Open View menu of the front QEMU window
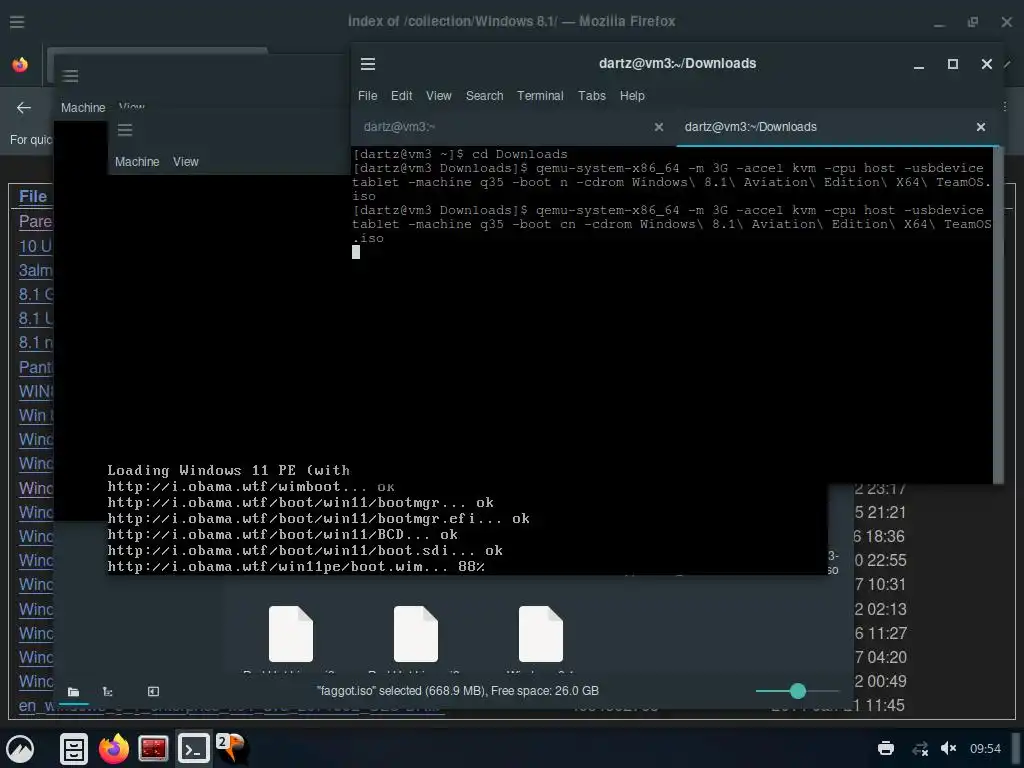The width and height of the screenshot is (1024, 768). [x=185, y=161]
